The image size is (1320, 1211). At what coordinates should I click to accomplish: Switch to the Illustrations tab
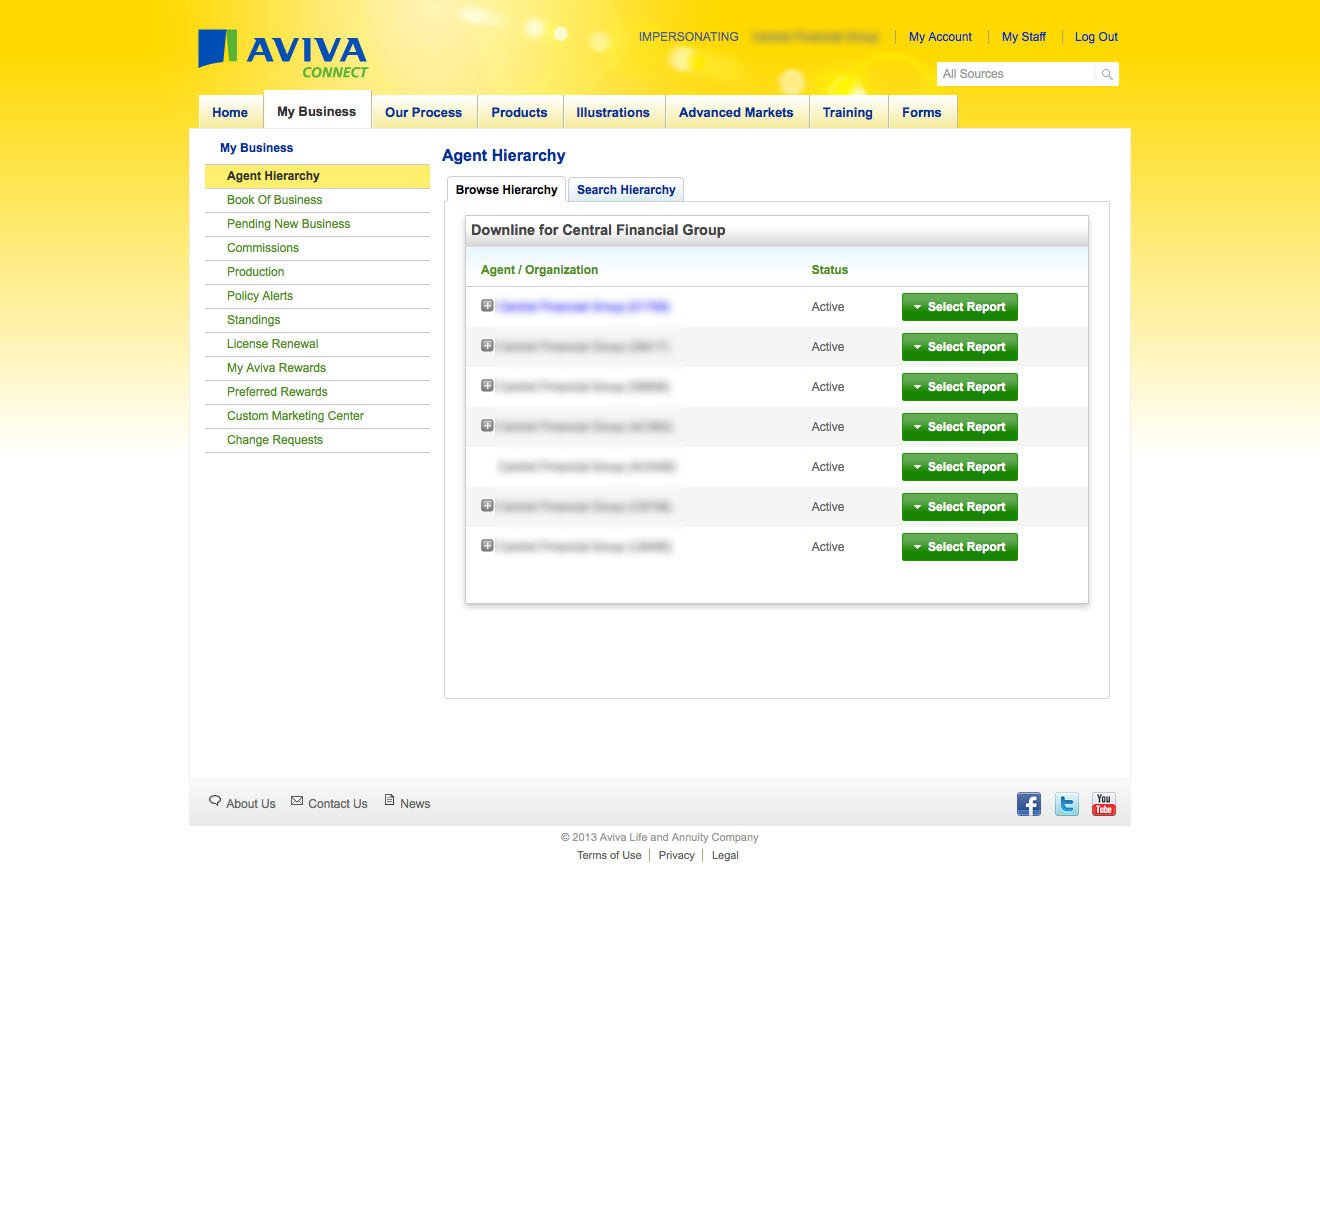613,112
